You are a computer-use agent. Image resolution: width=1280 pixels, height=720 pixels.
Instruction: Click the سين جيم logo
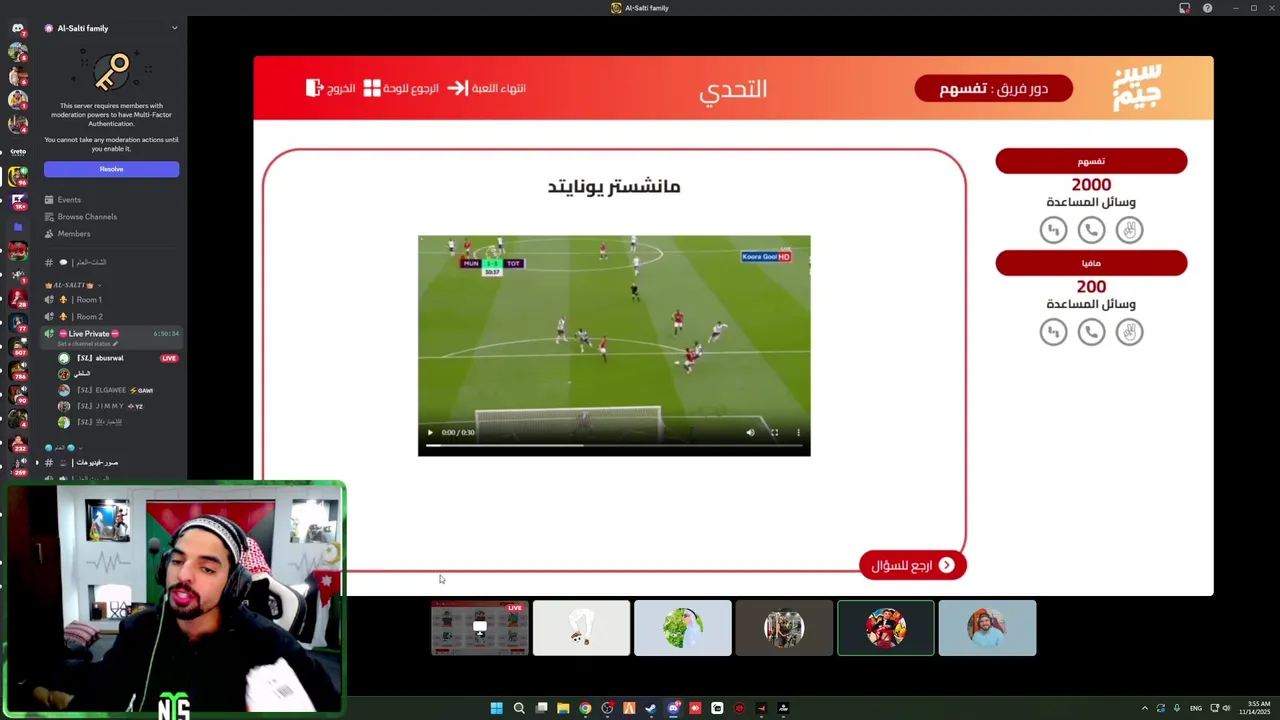tap(1137, 88)
